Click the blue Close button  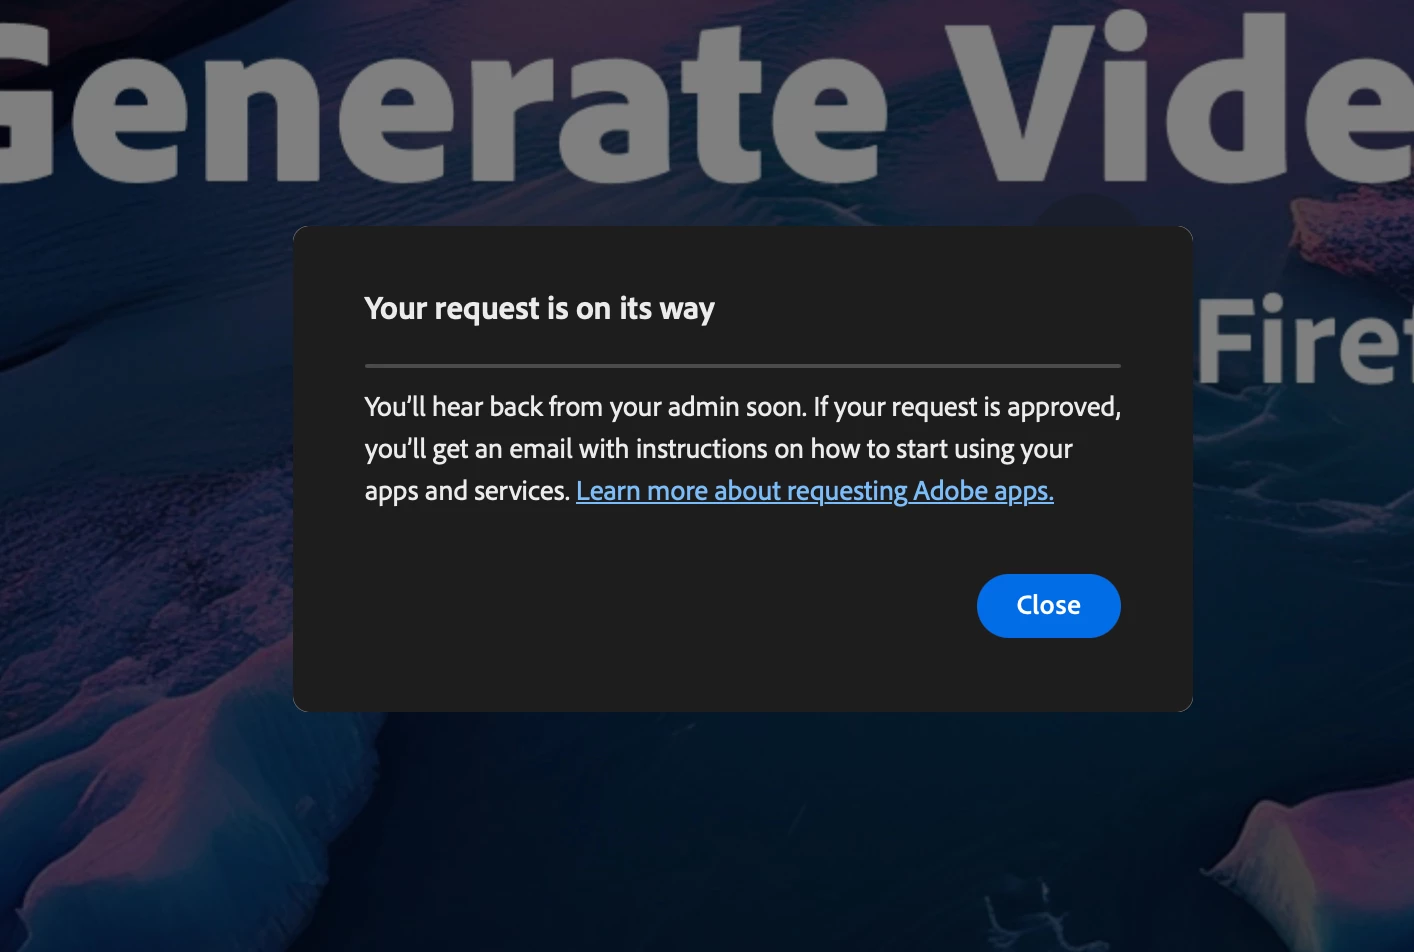pos(1048,606)
